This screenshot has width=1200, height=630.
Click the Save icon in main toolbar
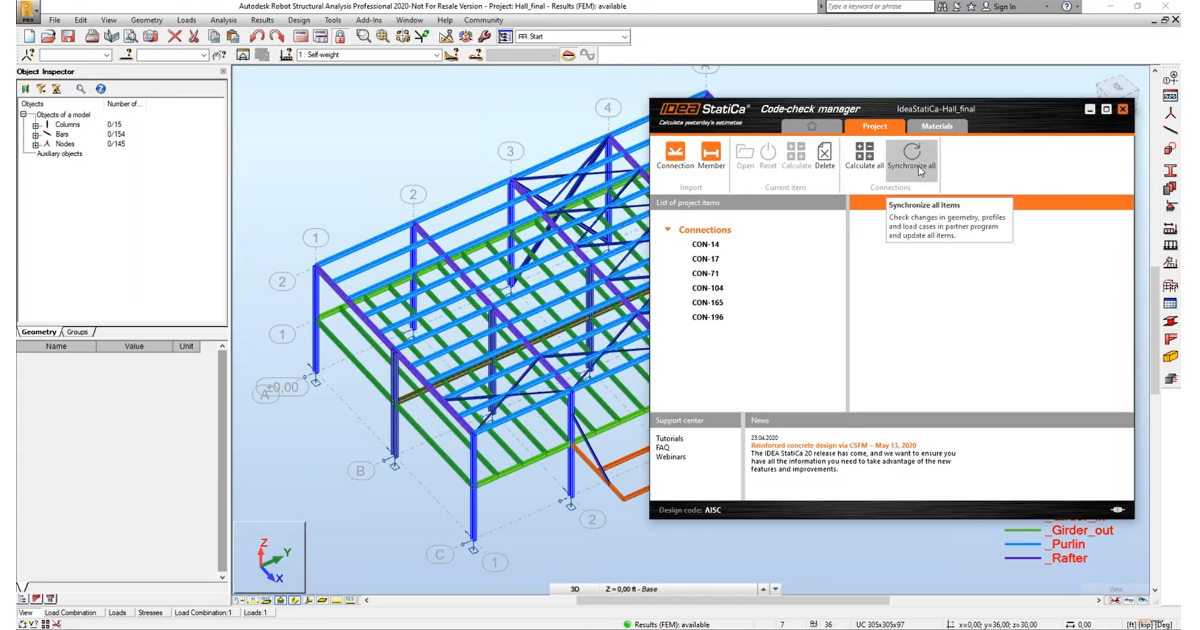[x=68, y=37]
